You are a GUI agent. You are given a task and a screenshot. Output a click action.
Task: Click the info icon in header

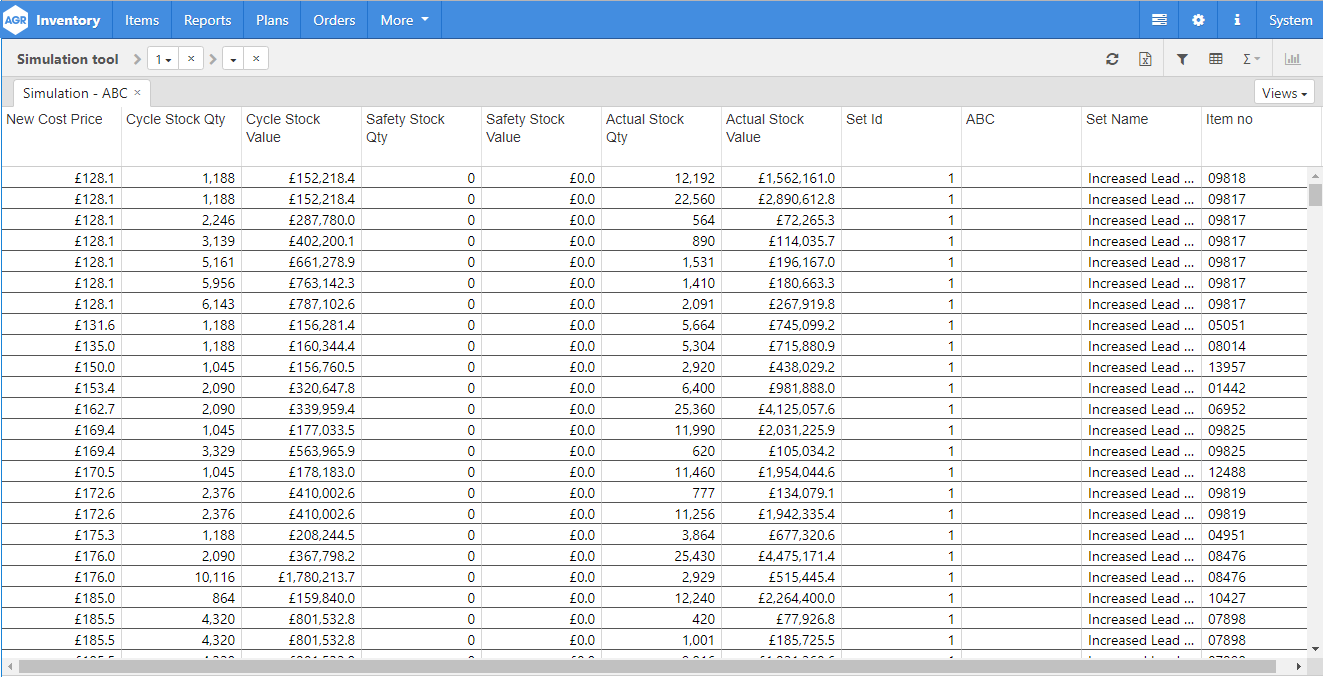[1237, 20]
